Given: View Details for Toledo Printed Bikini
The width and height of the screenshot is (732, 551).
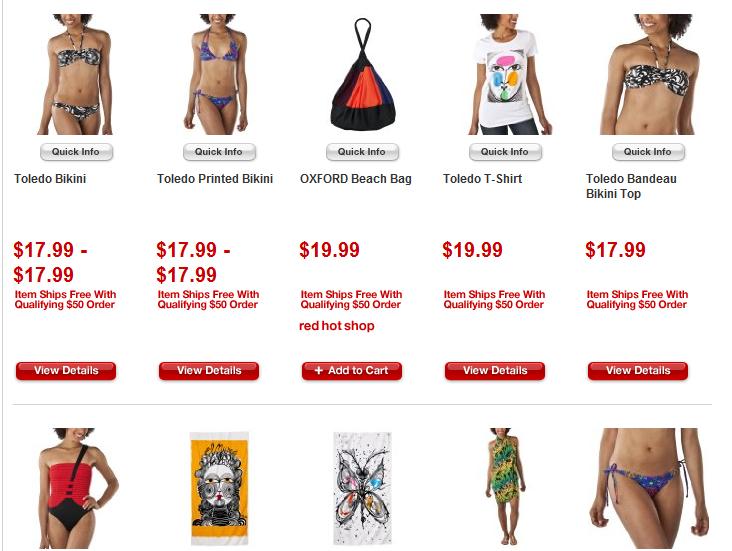Looking at the screenshot, I should click(x=209, y=371).
